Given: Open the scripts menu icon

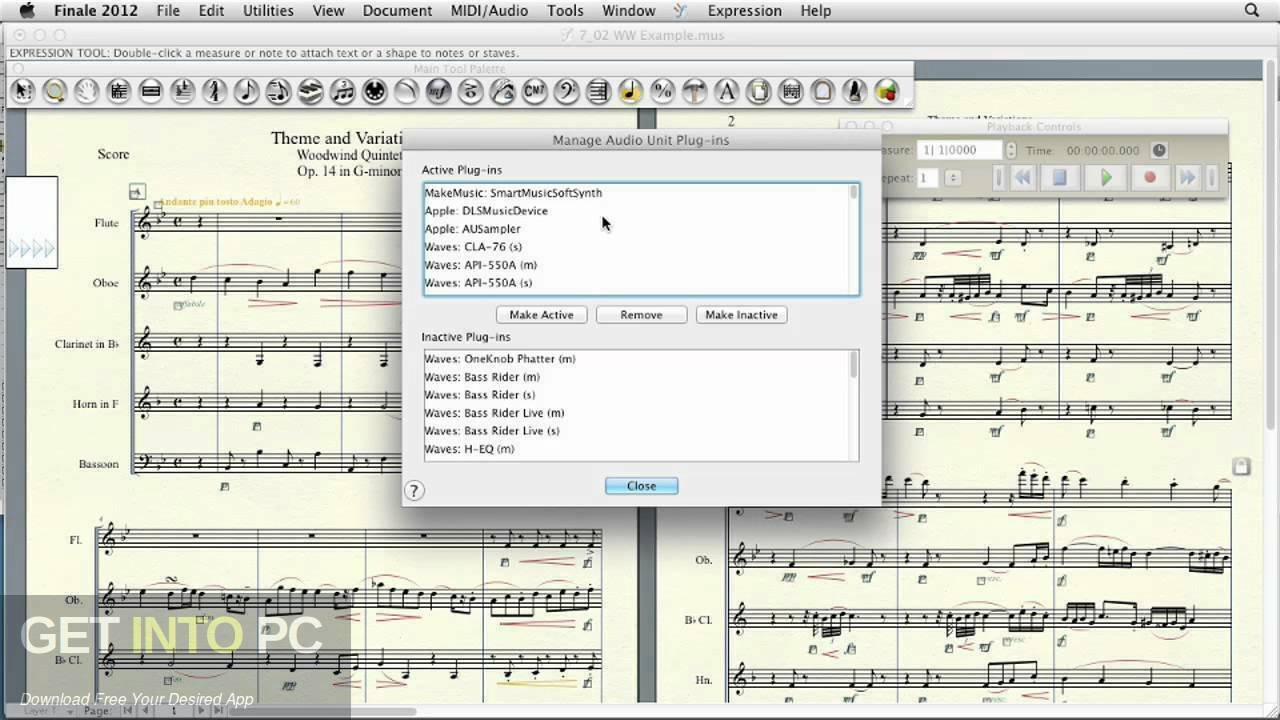Looking at the screenshot, I should [x=681, y=10].
